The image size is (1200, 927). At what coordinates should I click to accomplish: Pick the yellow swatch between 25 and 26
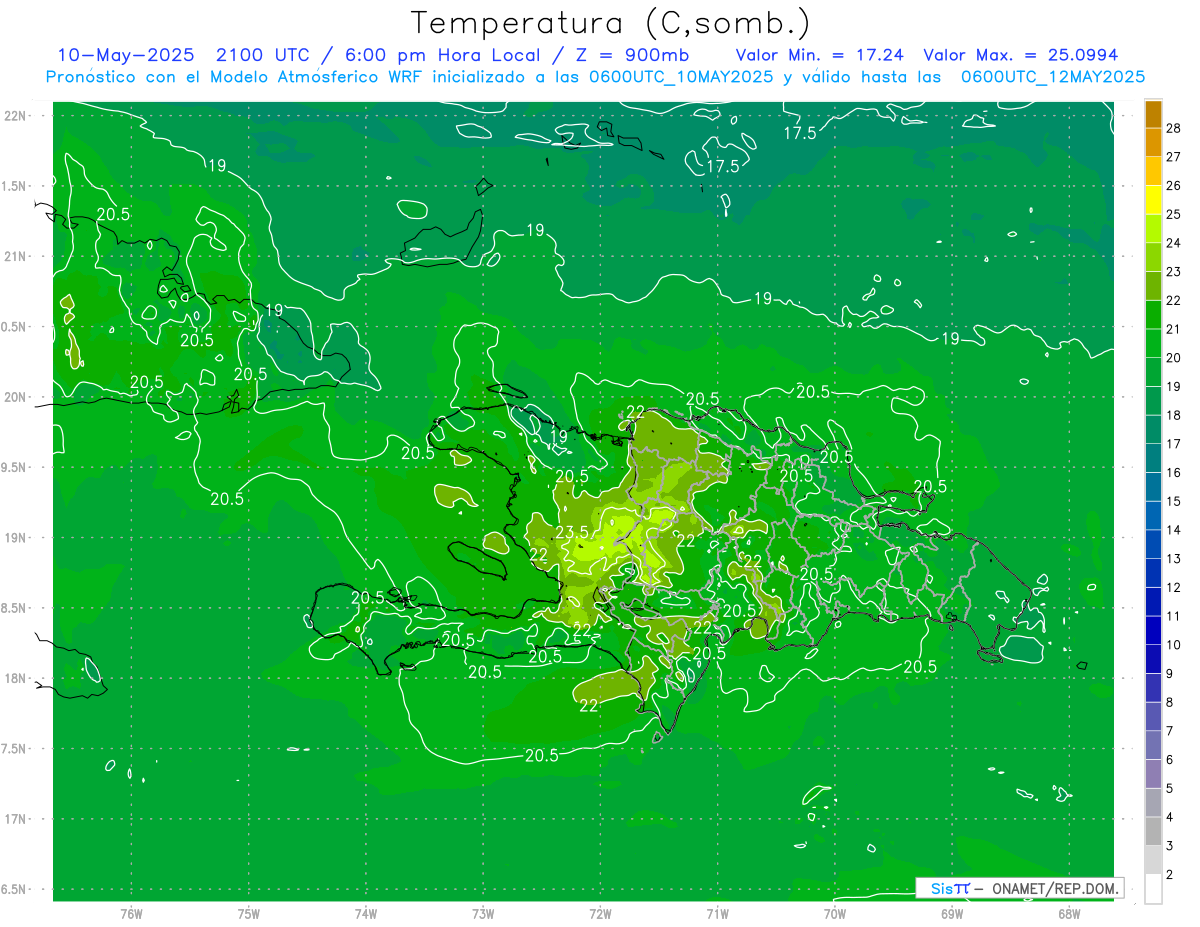point(1153,200)
